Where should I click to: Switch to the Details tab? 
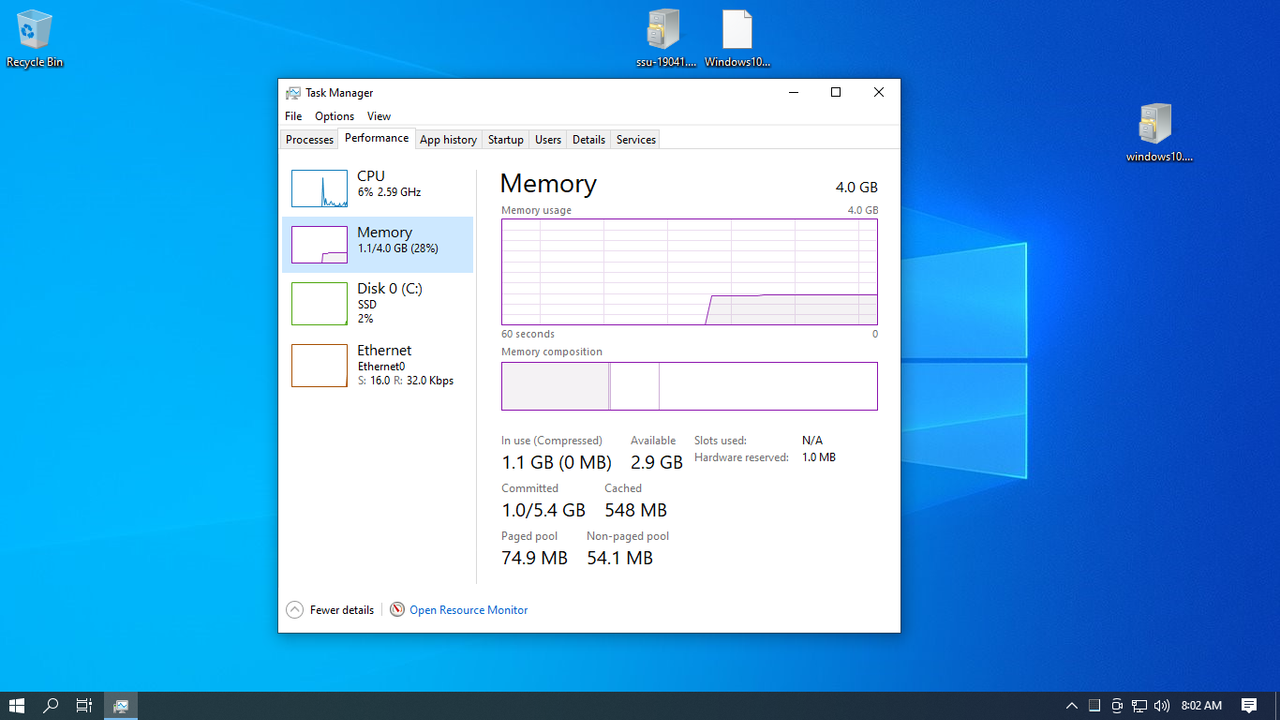589,140
